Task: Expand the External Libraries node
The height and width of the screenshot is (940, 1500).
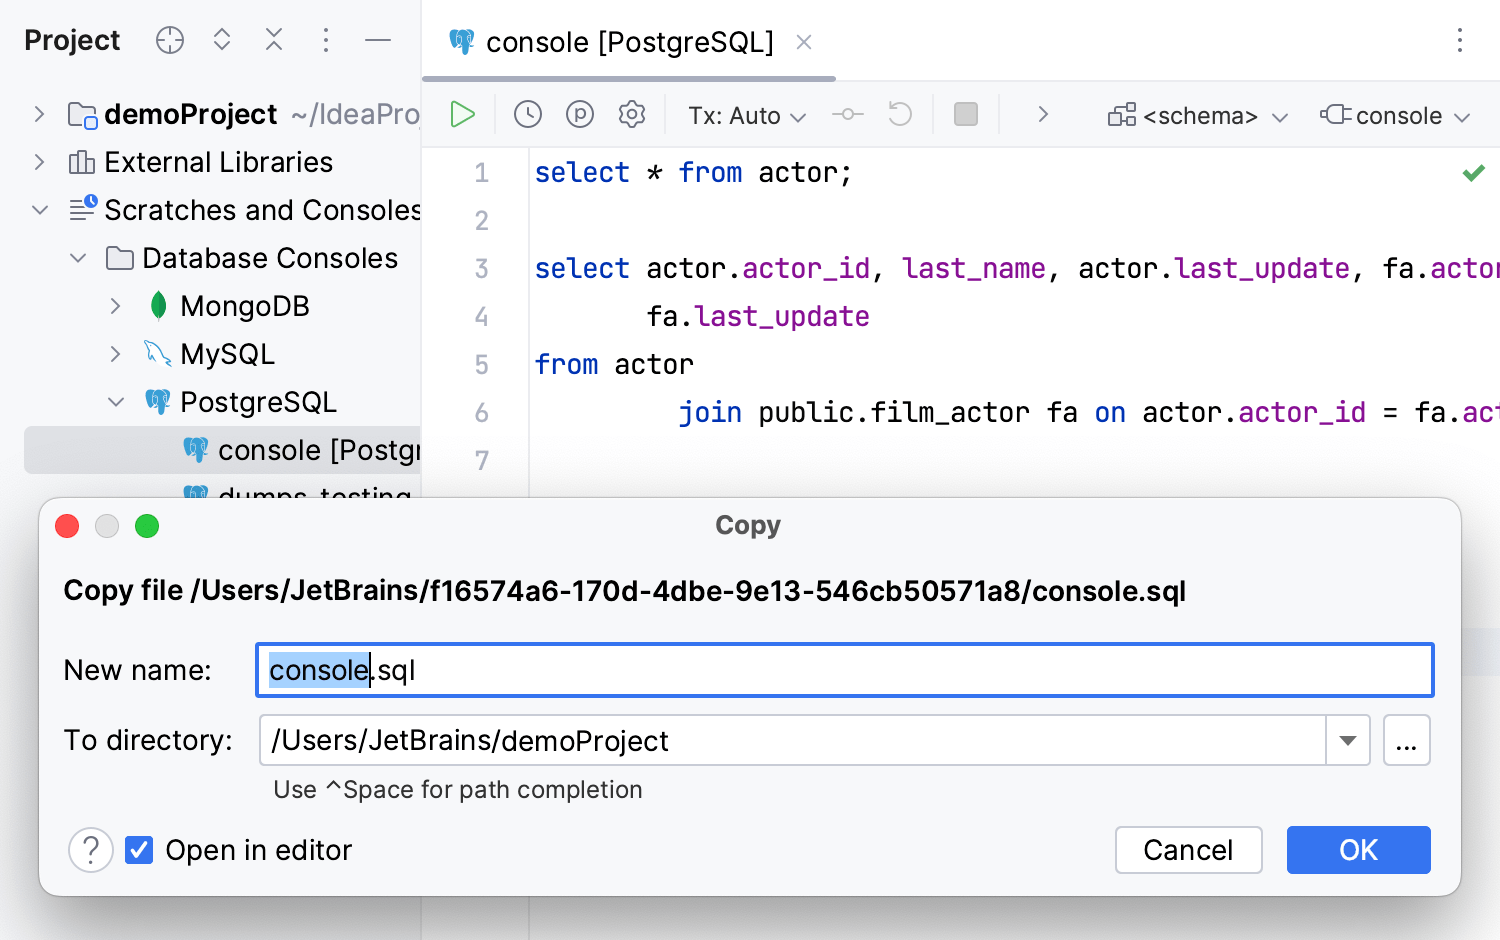Action: [39, 162]
